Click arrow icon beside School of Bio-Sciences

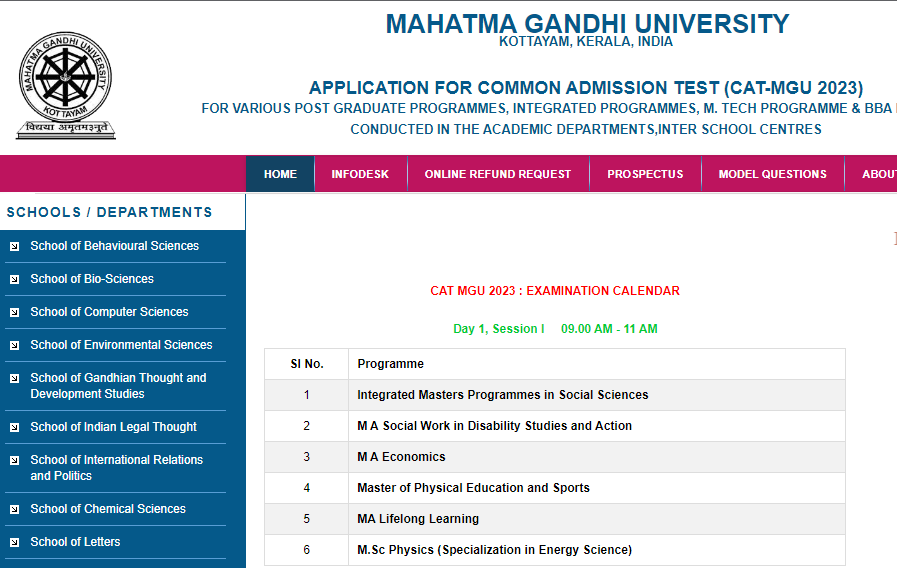[15, 280]
